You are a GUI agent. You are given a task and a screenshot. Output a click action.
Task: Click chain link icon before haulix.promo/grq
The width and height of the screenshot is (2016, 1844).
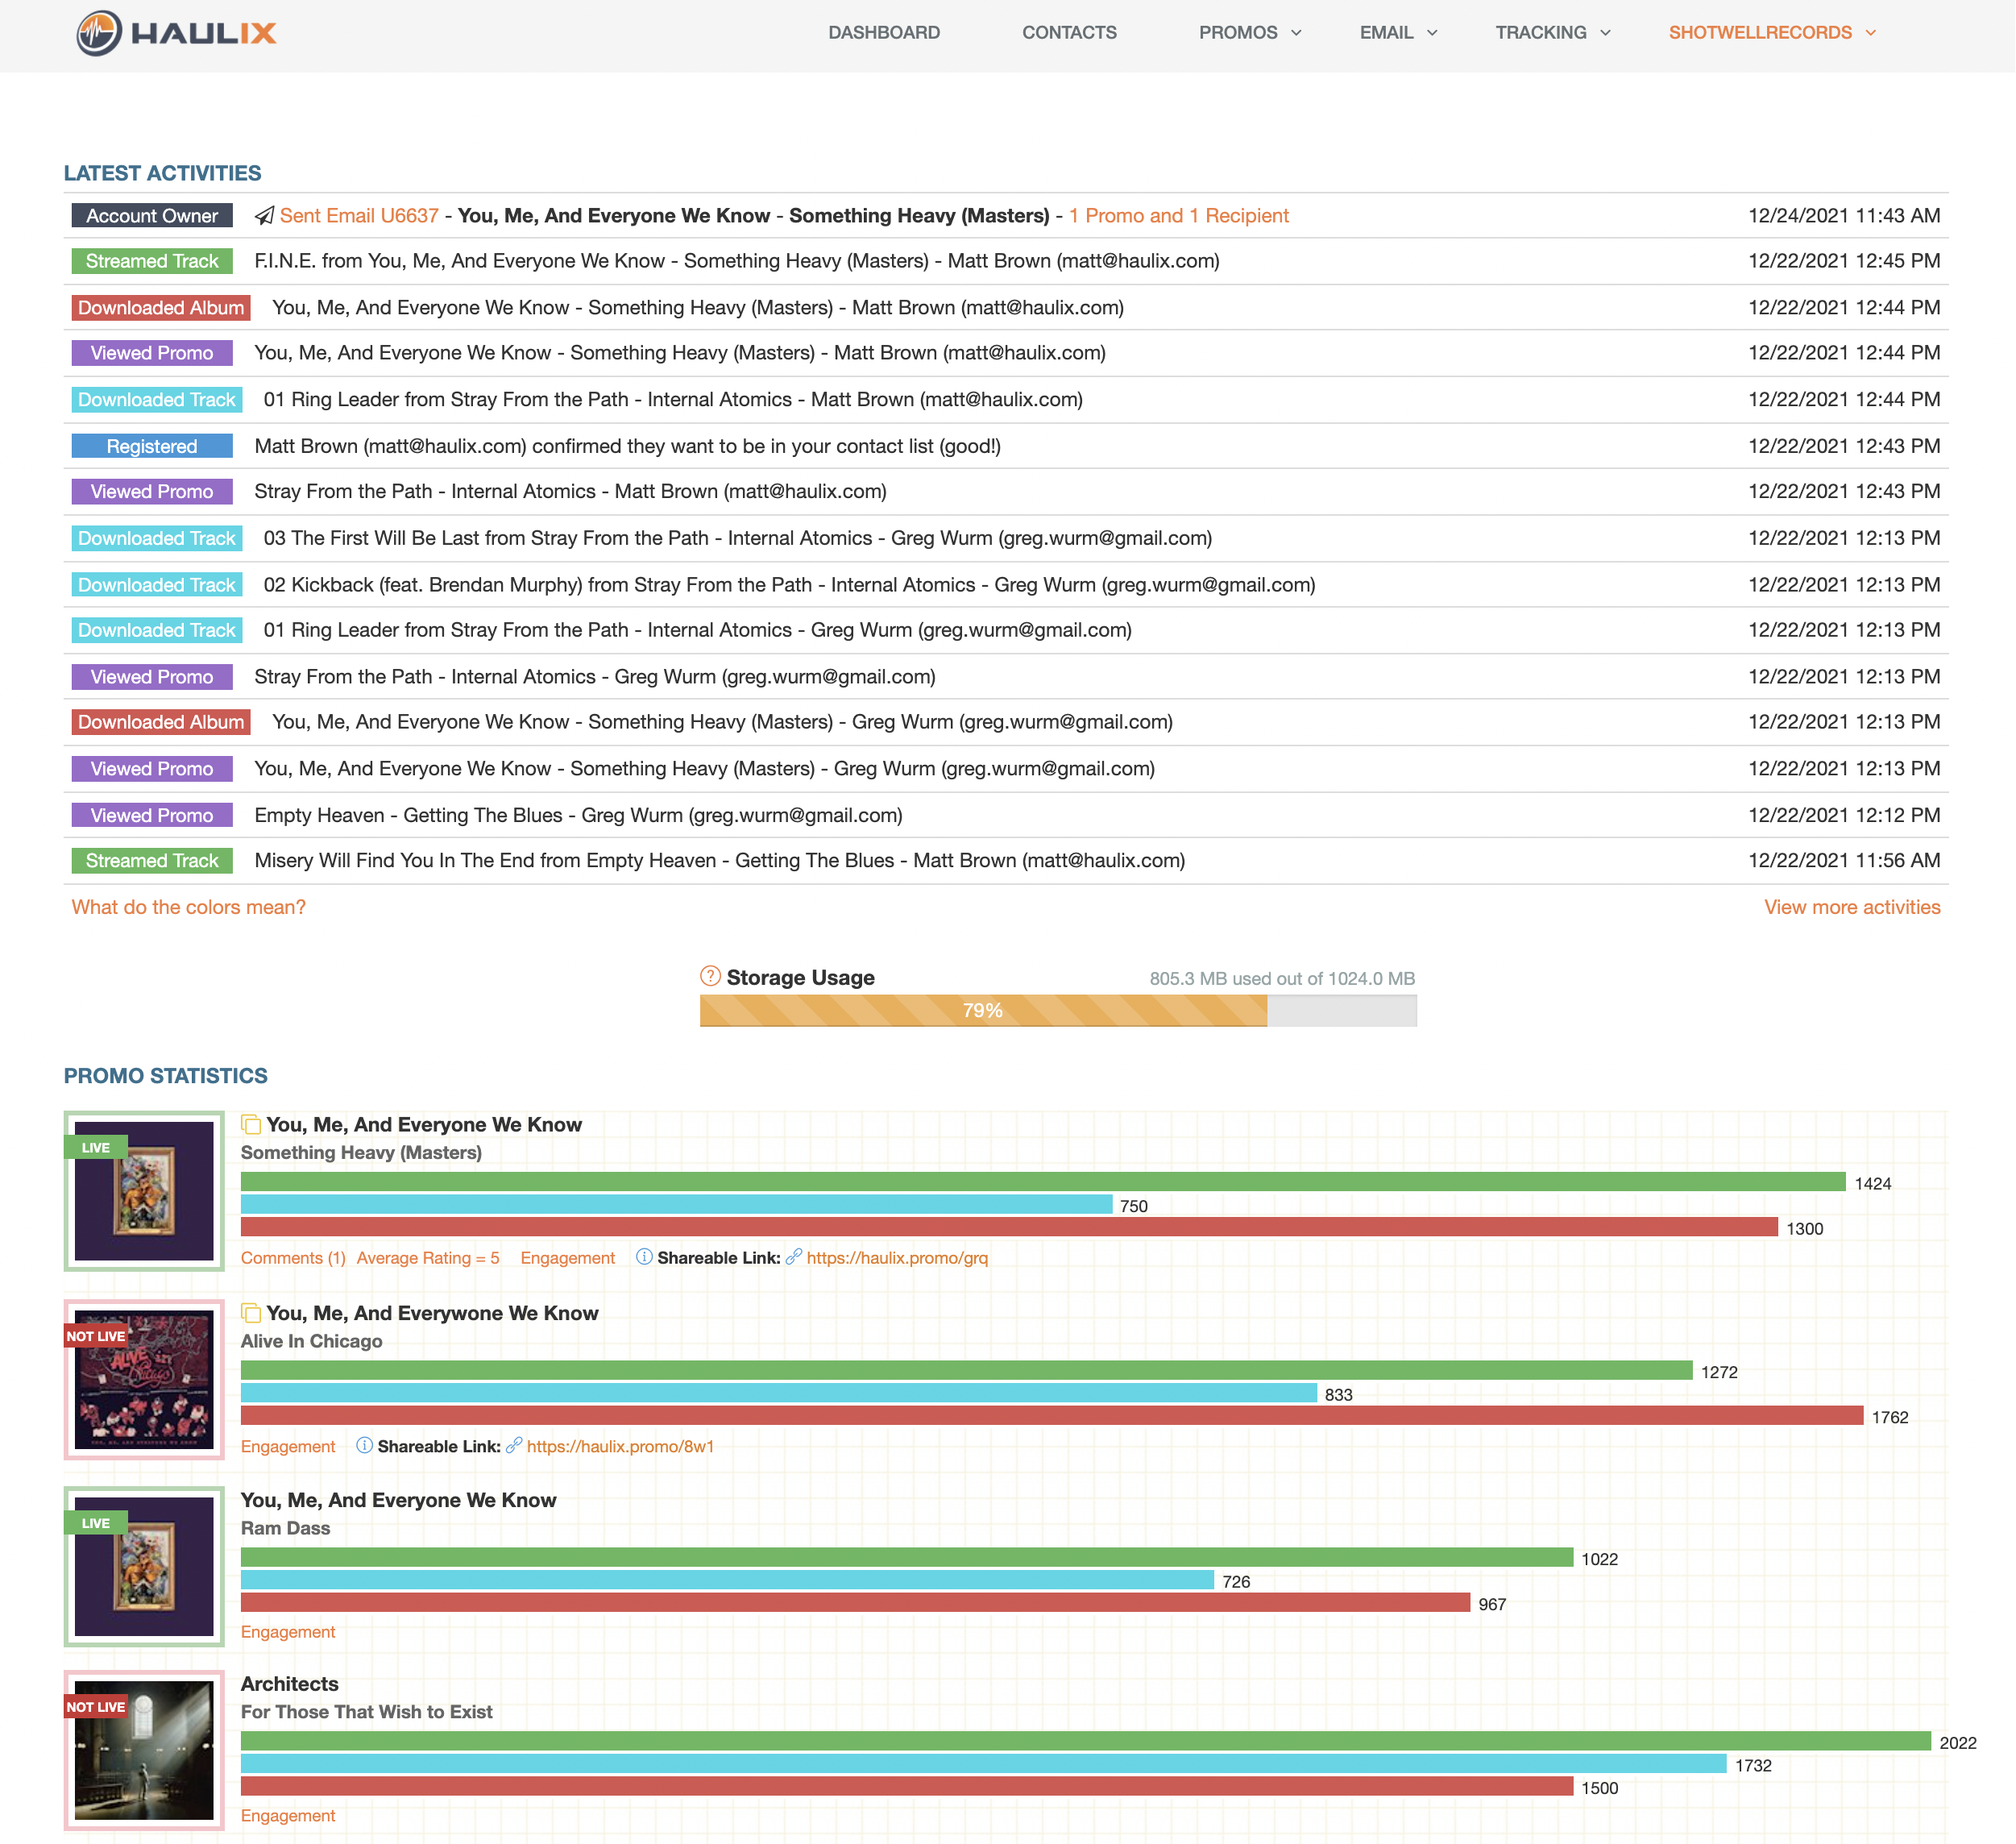pos(794,1258)
